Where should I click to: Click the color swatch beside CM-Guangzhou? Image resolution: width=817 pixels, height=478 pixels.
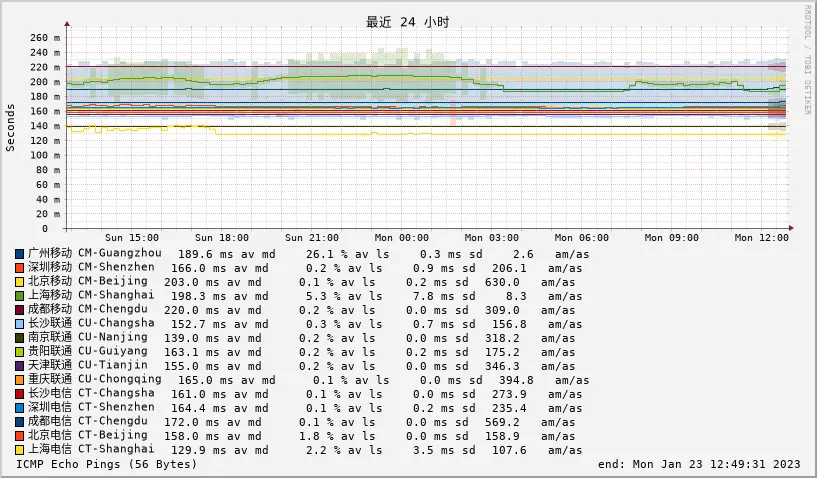tap(20, 254)
